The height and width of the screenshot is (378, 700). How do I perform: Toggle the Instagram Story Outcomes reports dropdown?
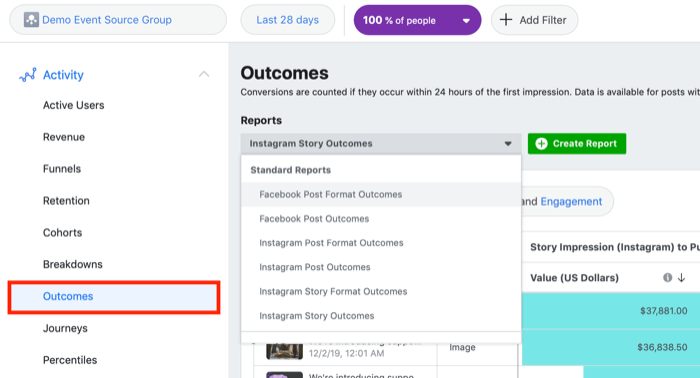[x=381, y=144]
